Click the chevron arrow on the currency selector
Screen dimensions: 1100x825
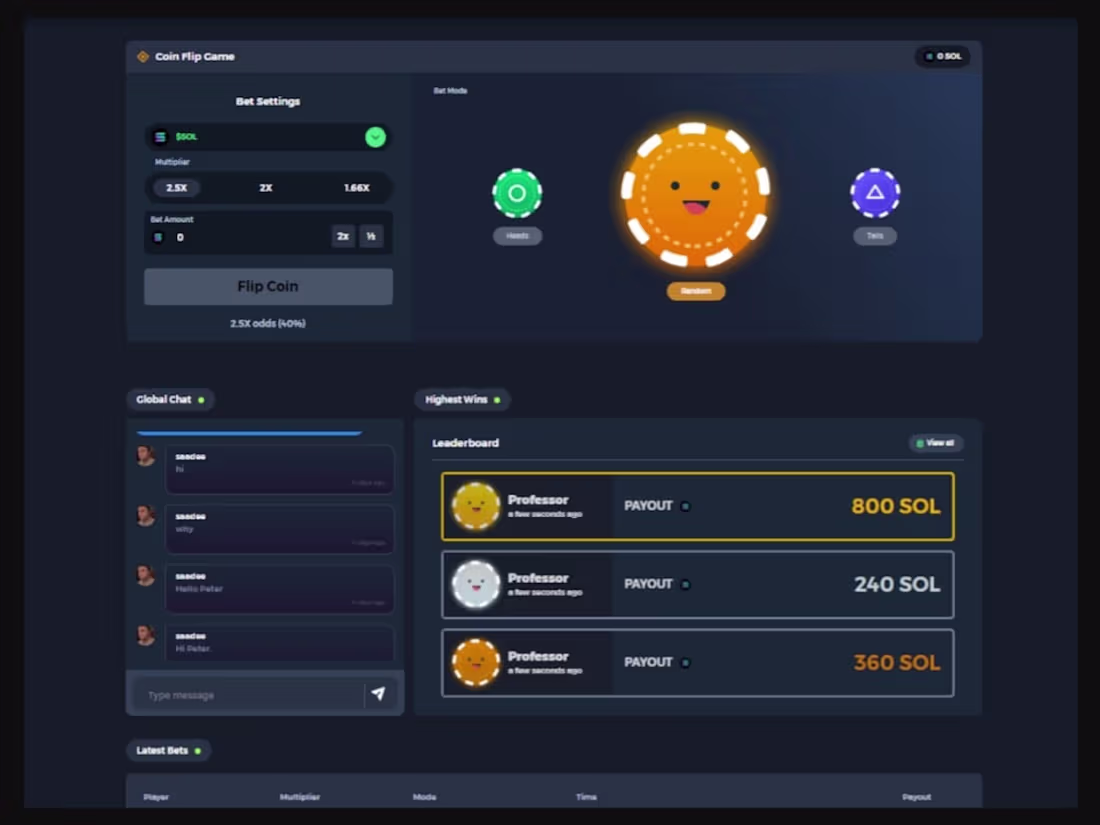(375, 136)
